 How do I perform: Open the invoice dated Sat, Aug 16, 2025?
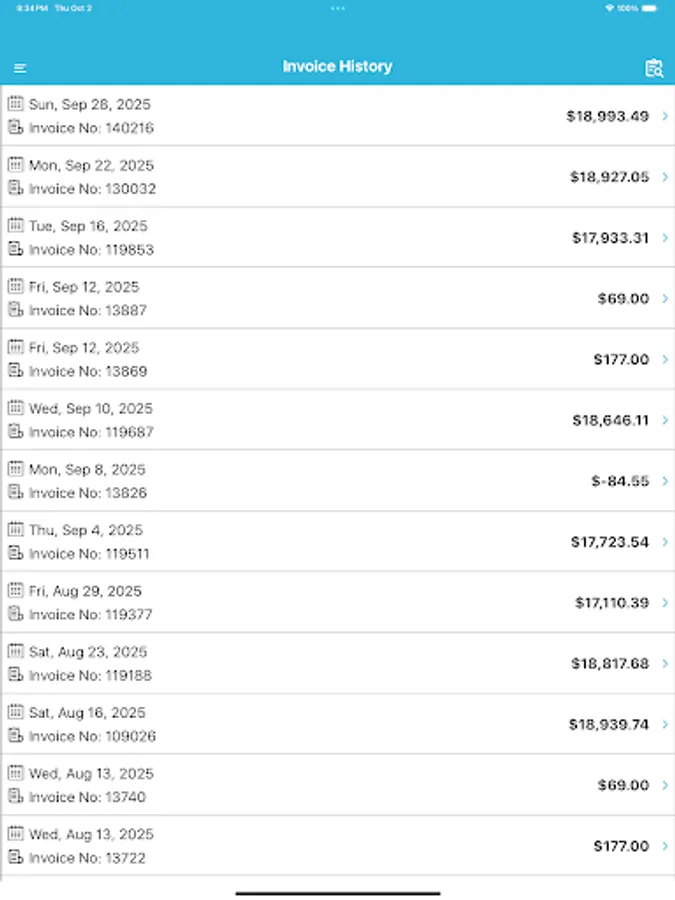[337, 724]
